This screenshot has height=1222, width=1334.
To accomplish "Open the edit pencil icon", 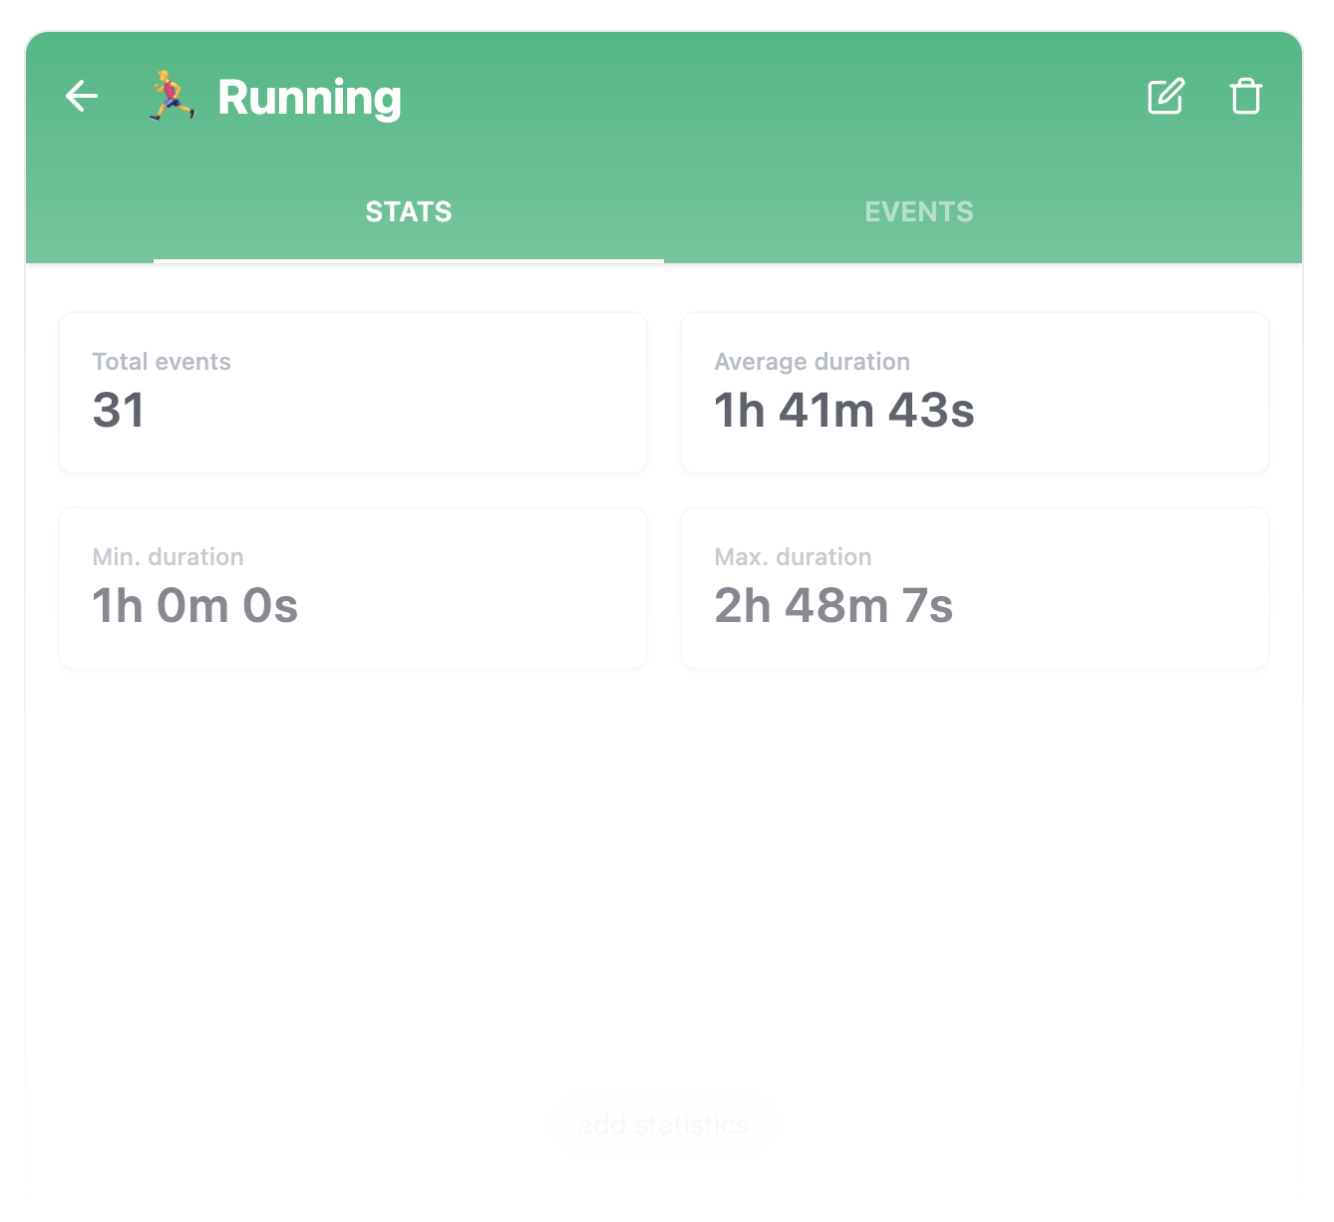I will 1166,96.
